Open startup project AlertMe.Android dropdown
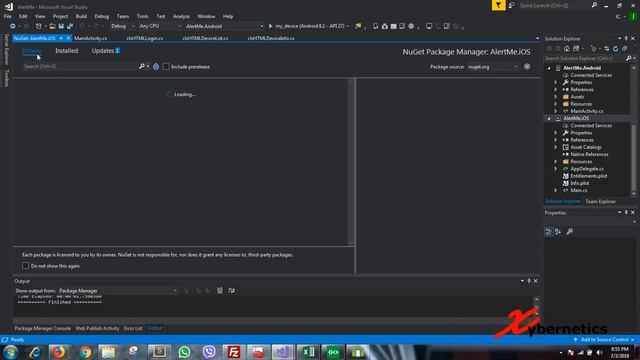 coord(224,26)
